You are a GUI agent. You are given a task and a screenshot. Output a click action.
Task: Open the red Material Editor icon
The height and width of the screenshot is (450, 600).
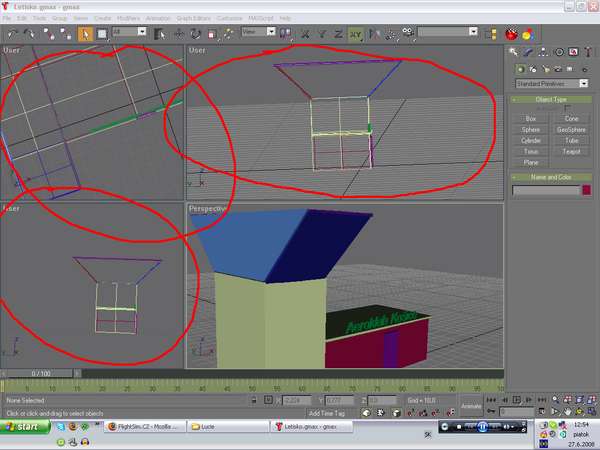pyautogui.click(x=511, y=34)
